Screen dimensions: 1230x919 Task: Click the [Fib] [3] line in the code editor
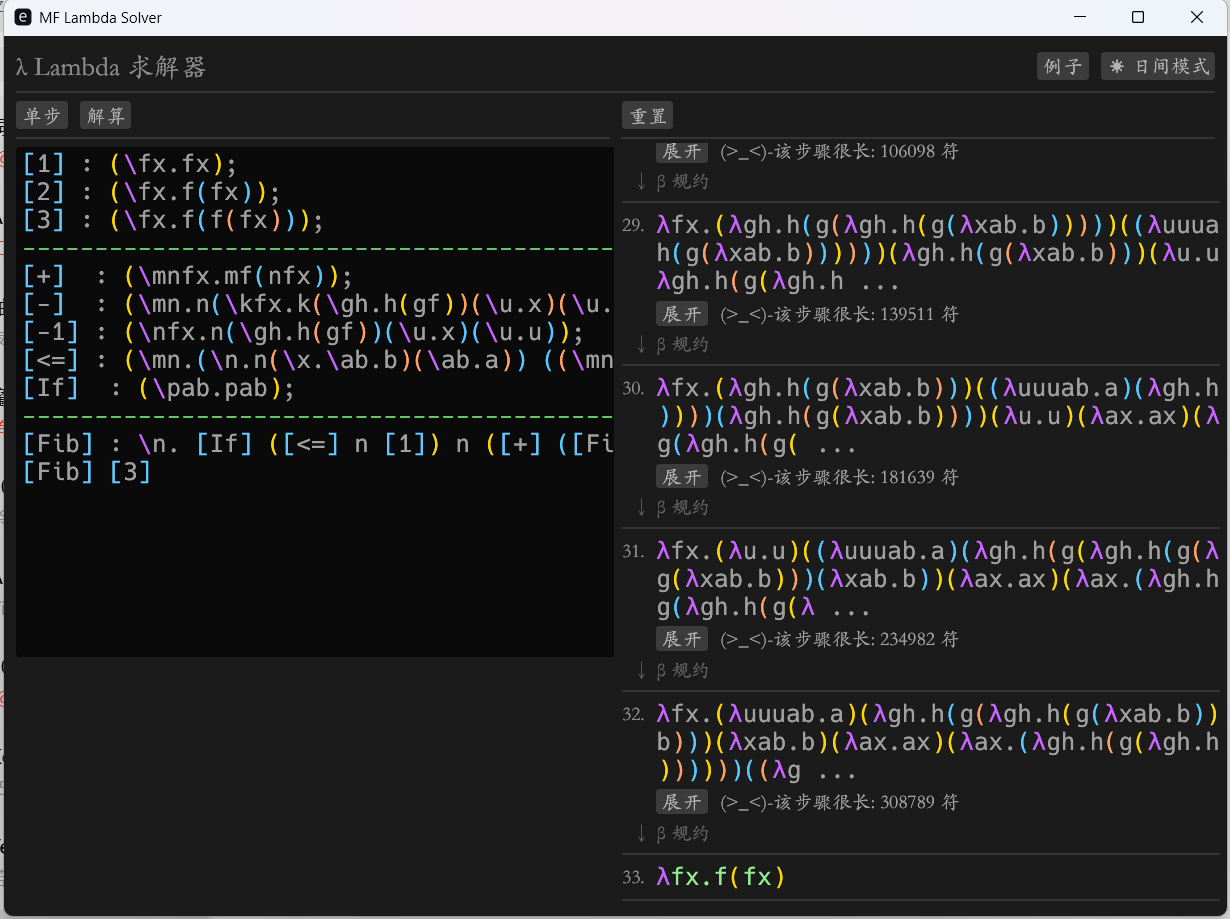(x=87, y=471)
